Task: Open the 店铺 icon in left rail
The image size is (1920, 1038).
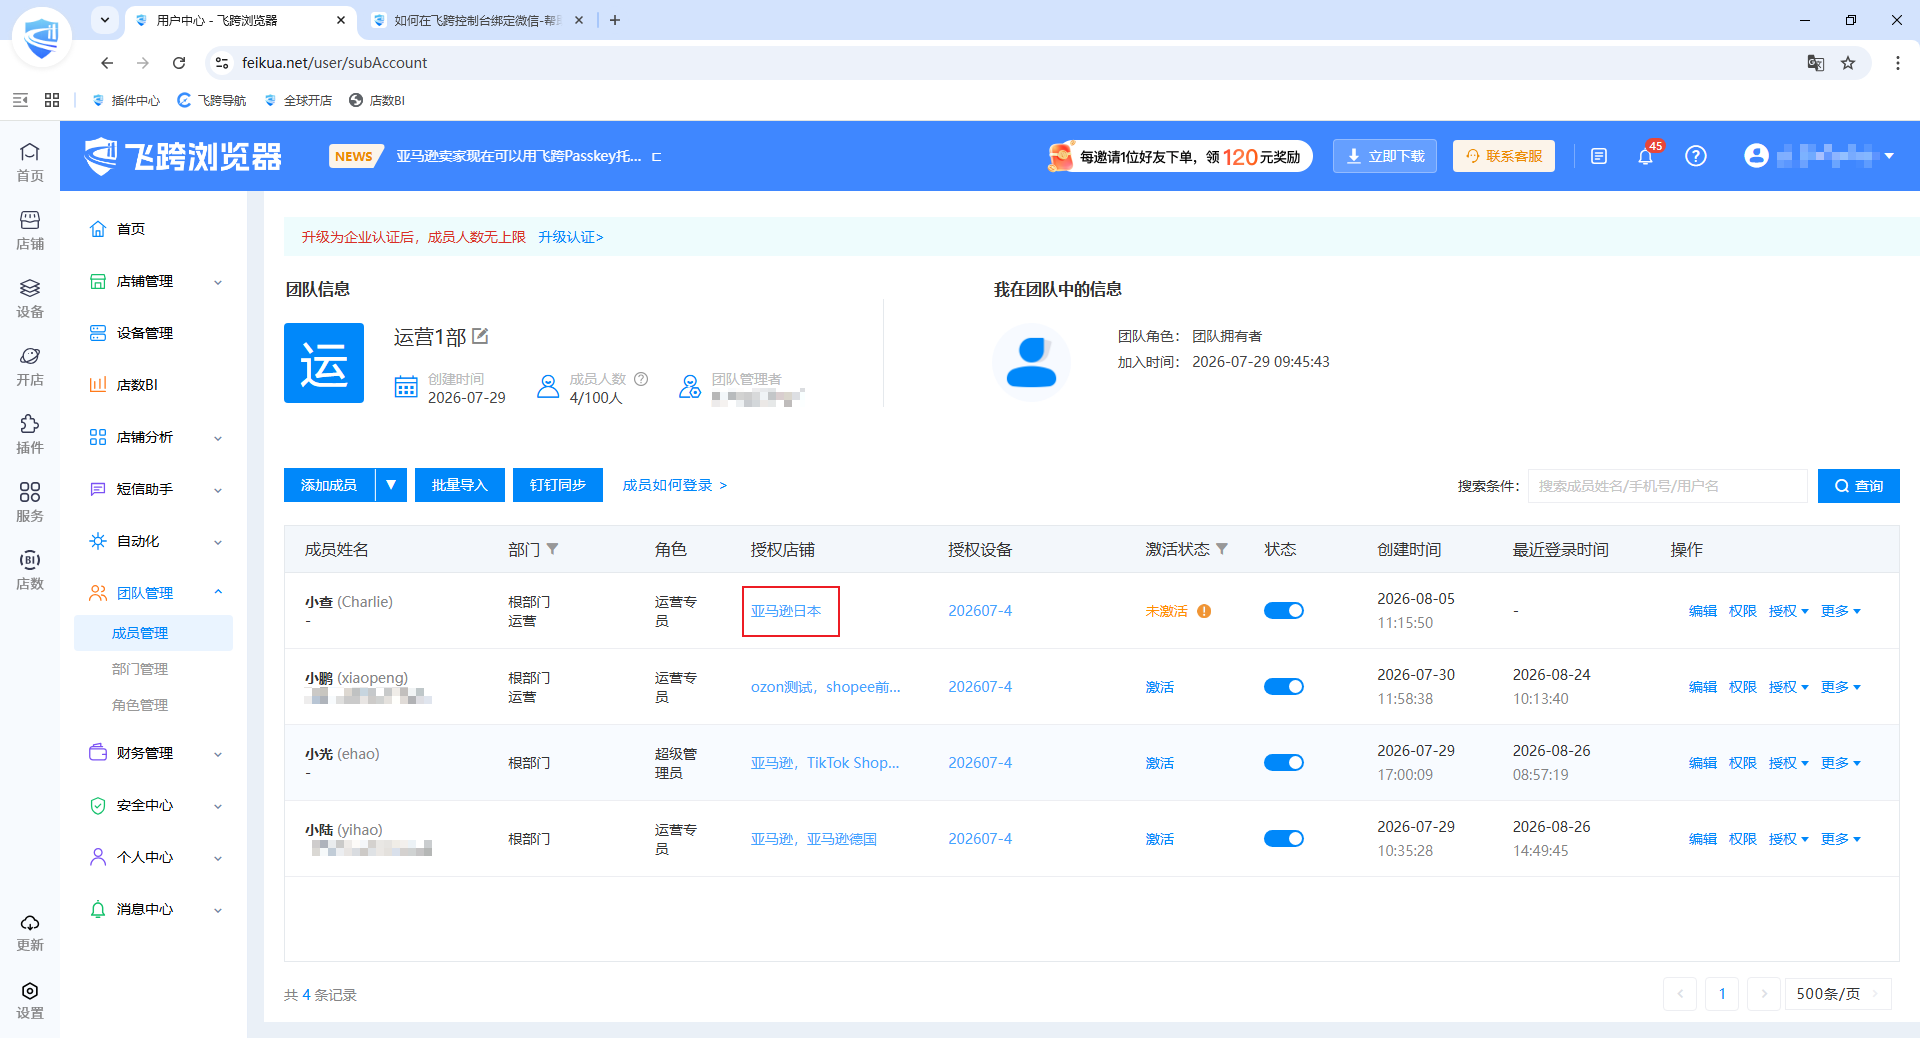Action: [x=30, y=230]
